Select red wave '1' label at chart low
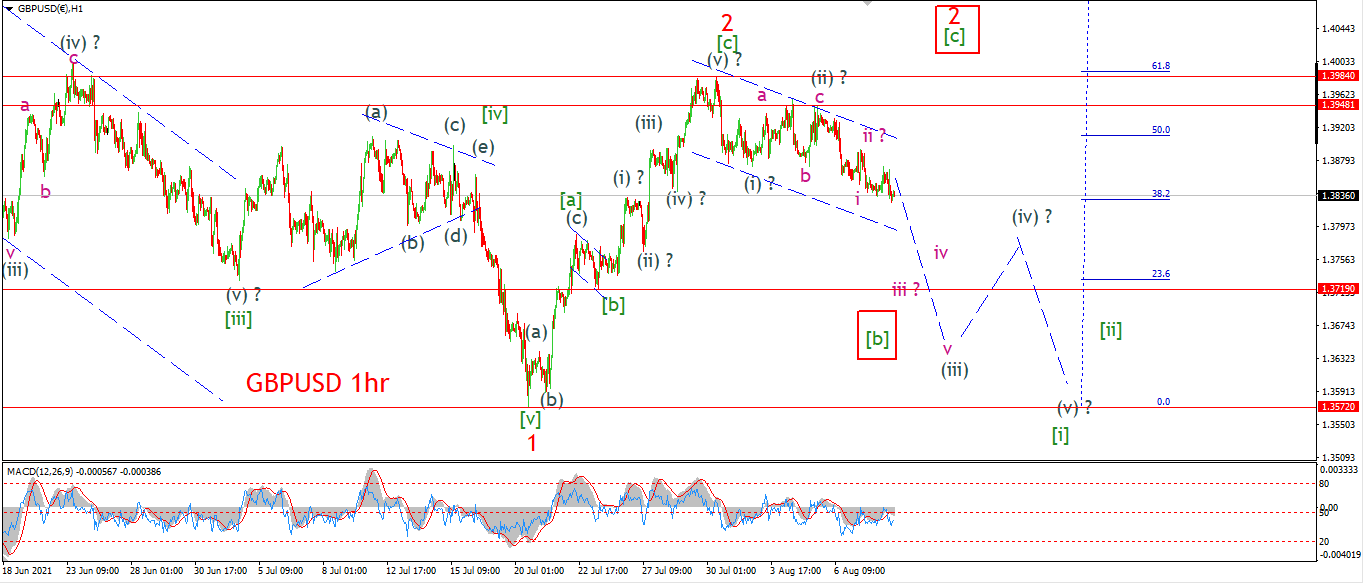Image resolution: width=1364 pixels, height=584 pixels. [x=532, y=443]
